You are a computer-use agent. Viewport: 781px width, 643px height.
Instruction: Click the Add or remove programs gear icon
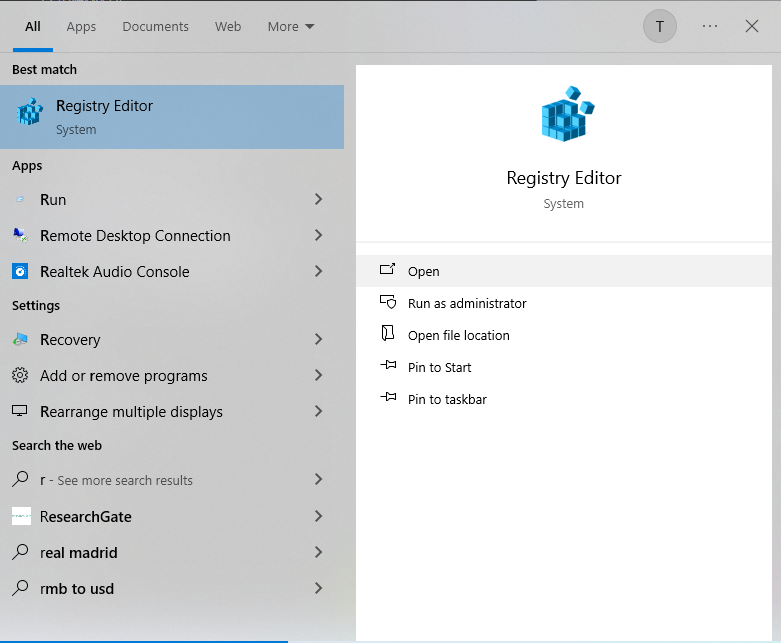20,376
